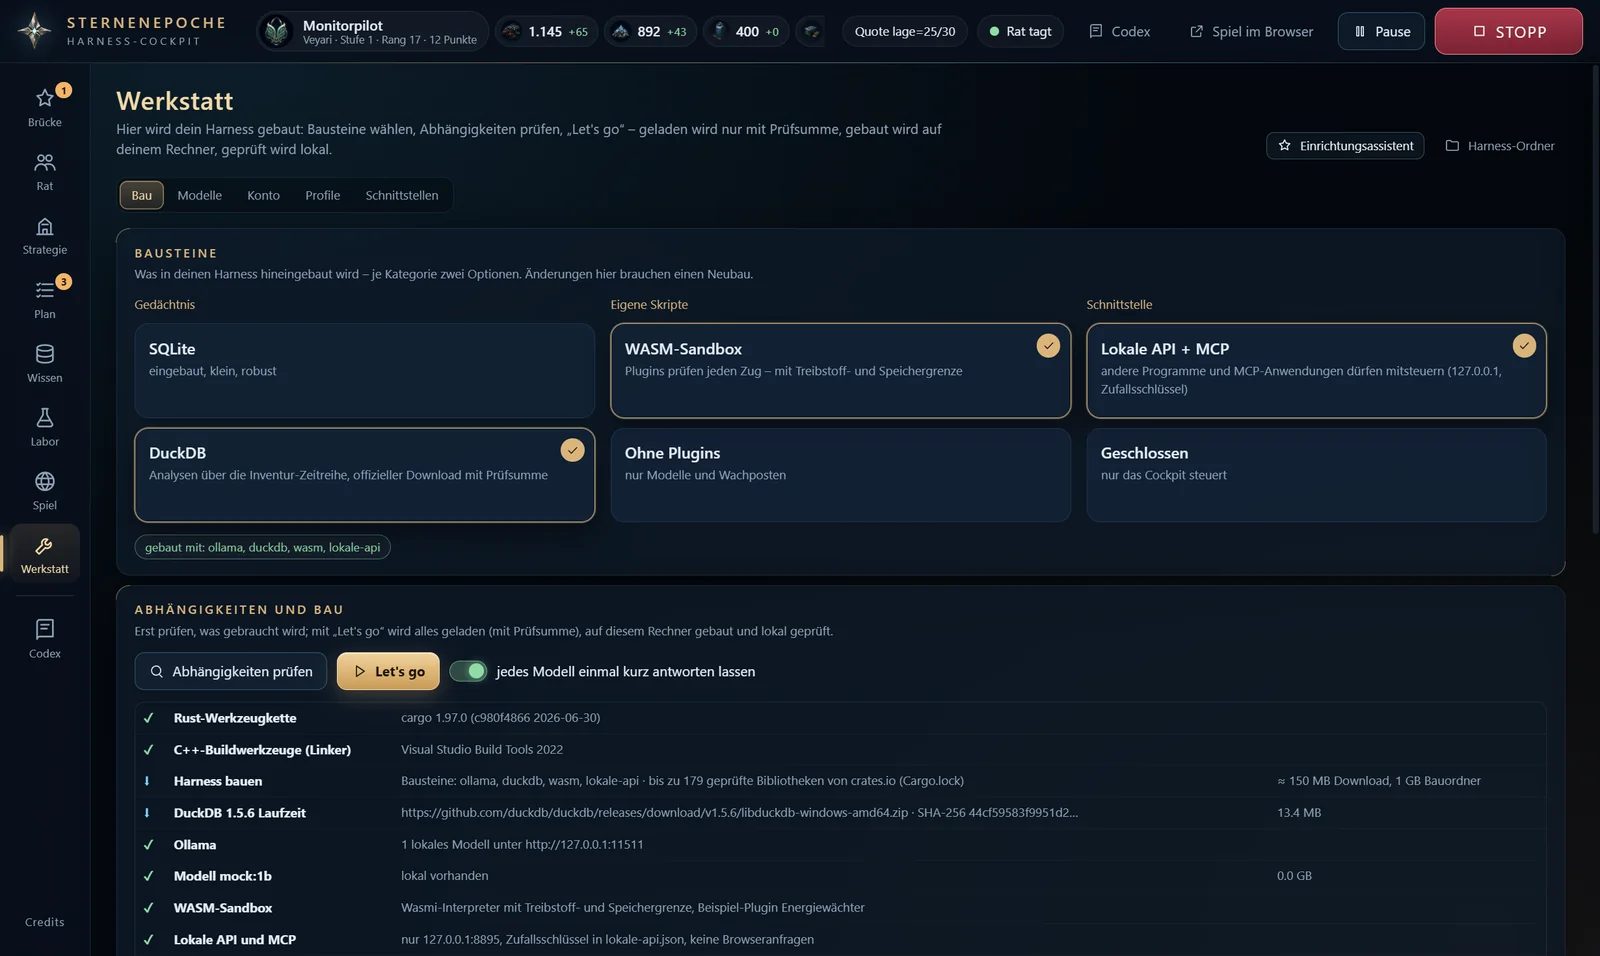The image size is (1600, 956).
Task: Open the Plan sidebar section
Action: point(44,299)
